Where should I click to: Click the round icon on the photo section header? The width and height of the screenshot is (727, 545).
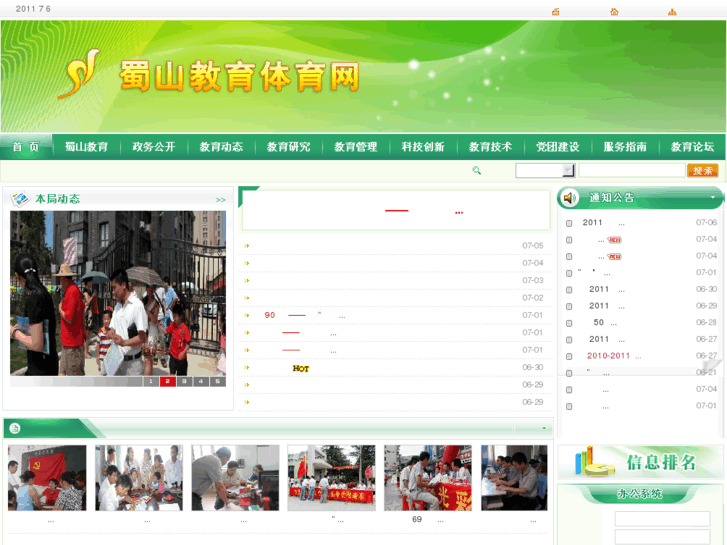(x=15, y=428)
